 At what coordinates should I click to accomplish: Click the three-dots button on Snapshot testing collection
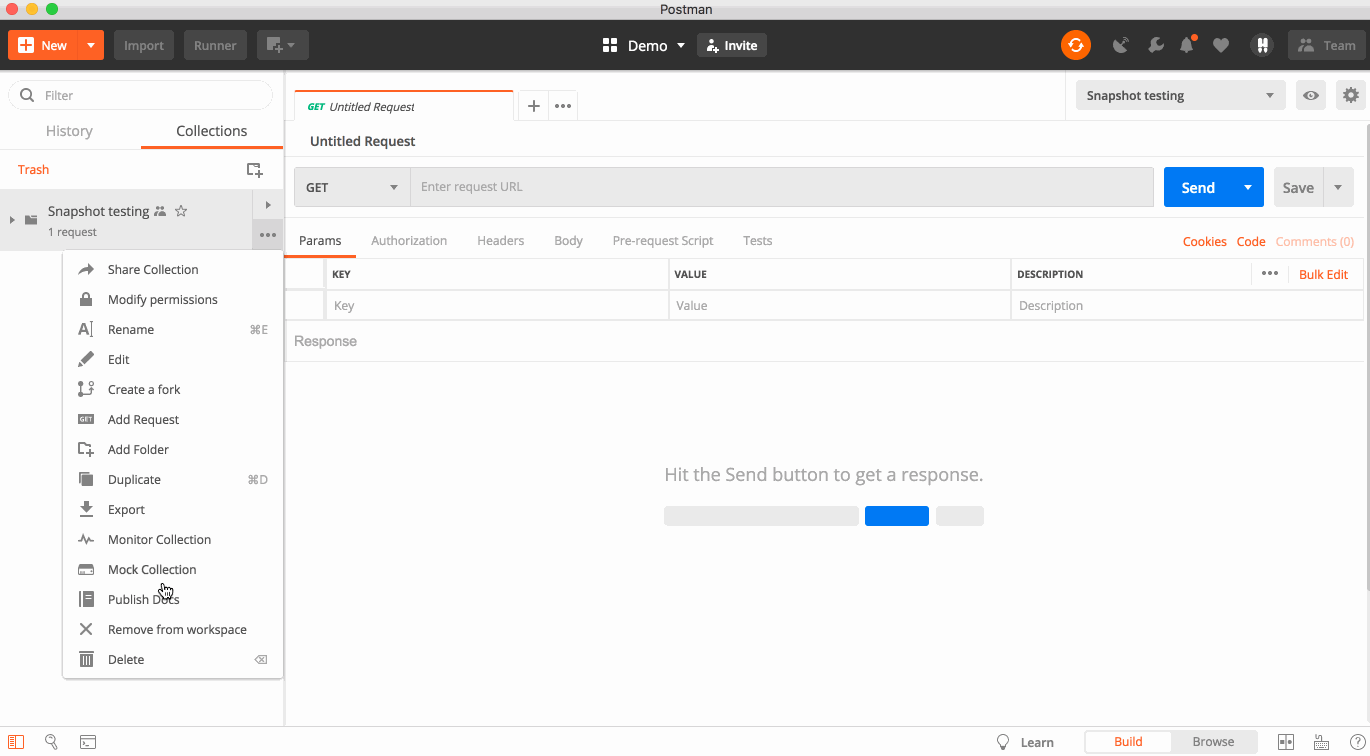click(267, 236)
